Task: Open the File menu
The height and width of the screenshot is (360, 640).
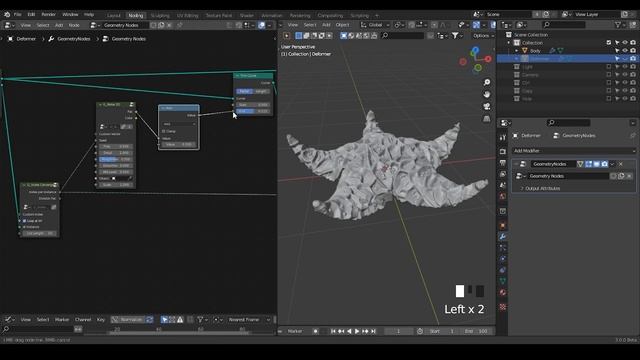Action: click(18, 14)
